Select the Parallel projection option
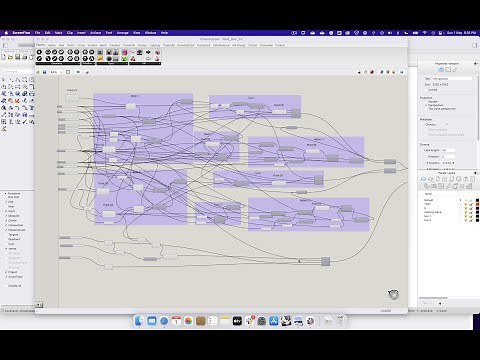The width and height of the screenshot is (480, 360). [x=431, y=101]
